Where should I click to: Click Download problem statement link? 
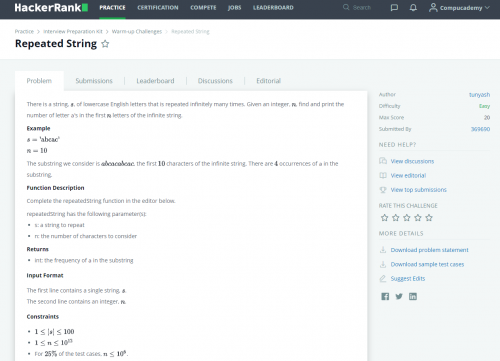[x=430, y=250]
